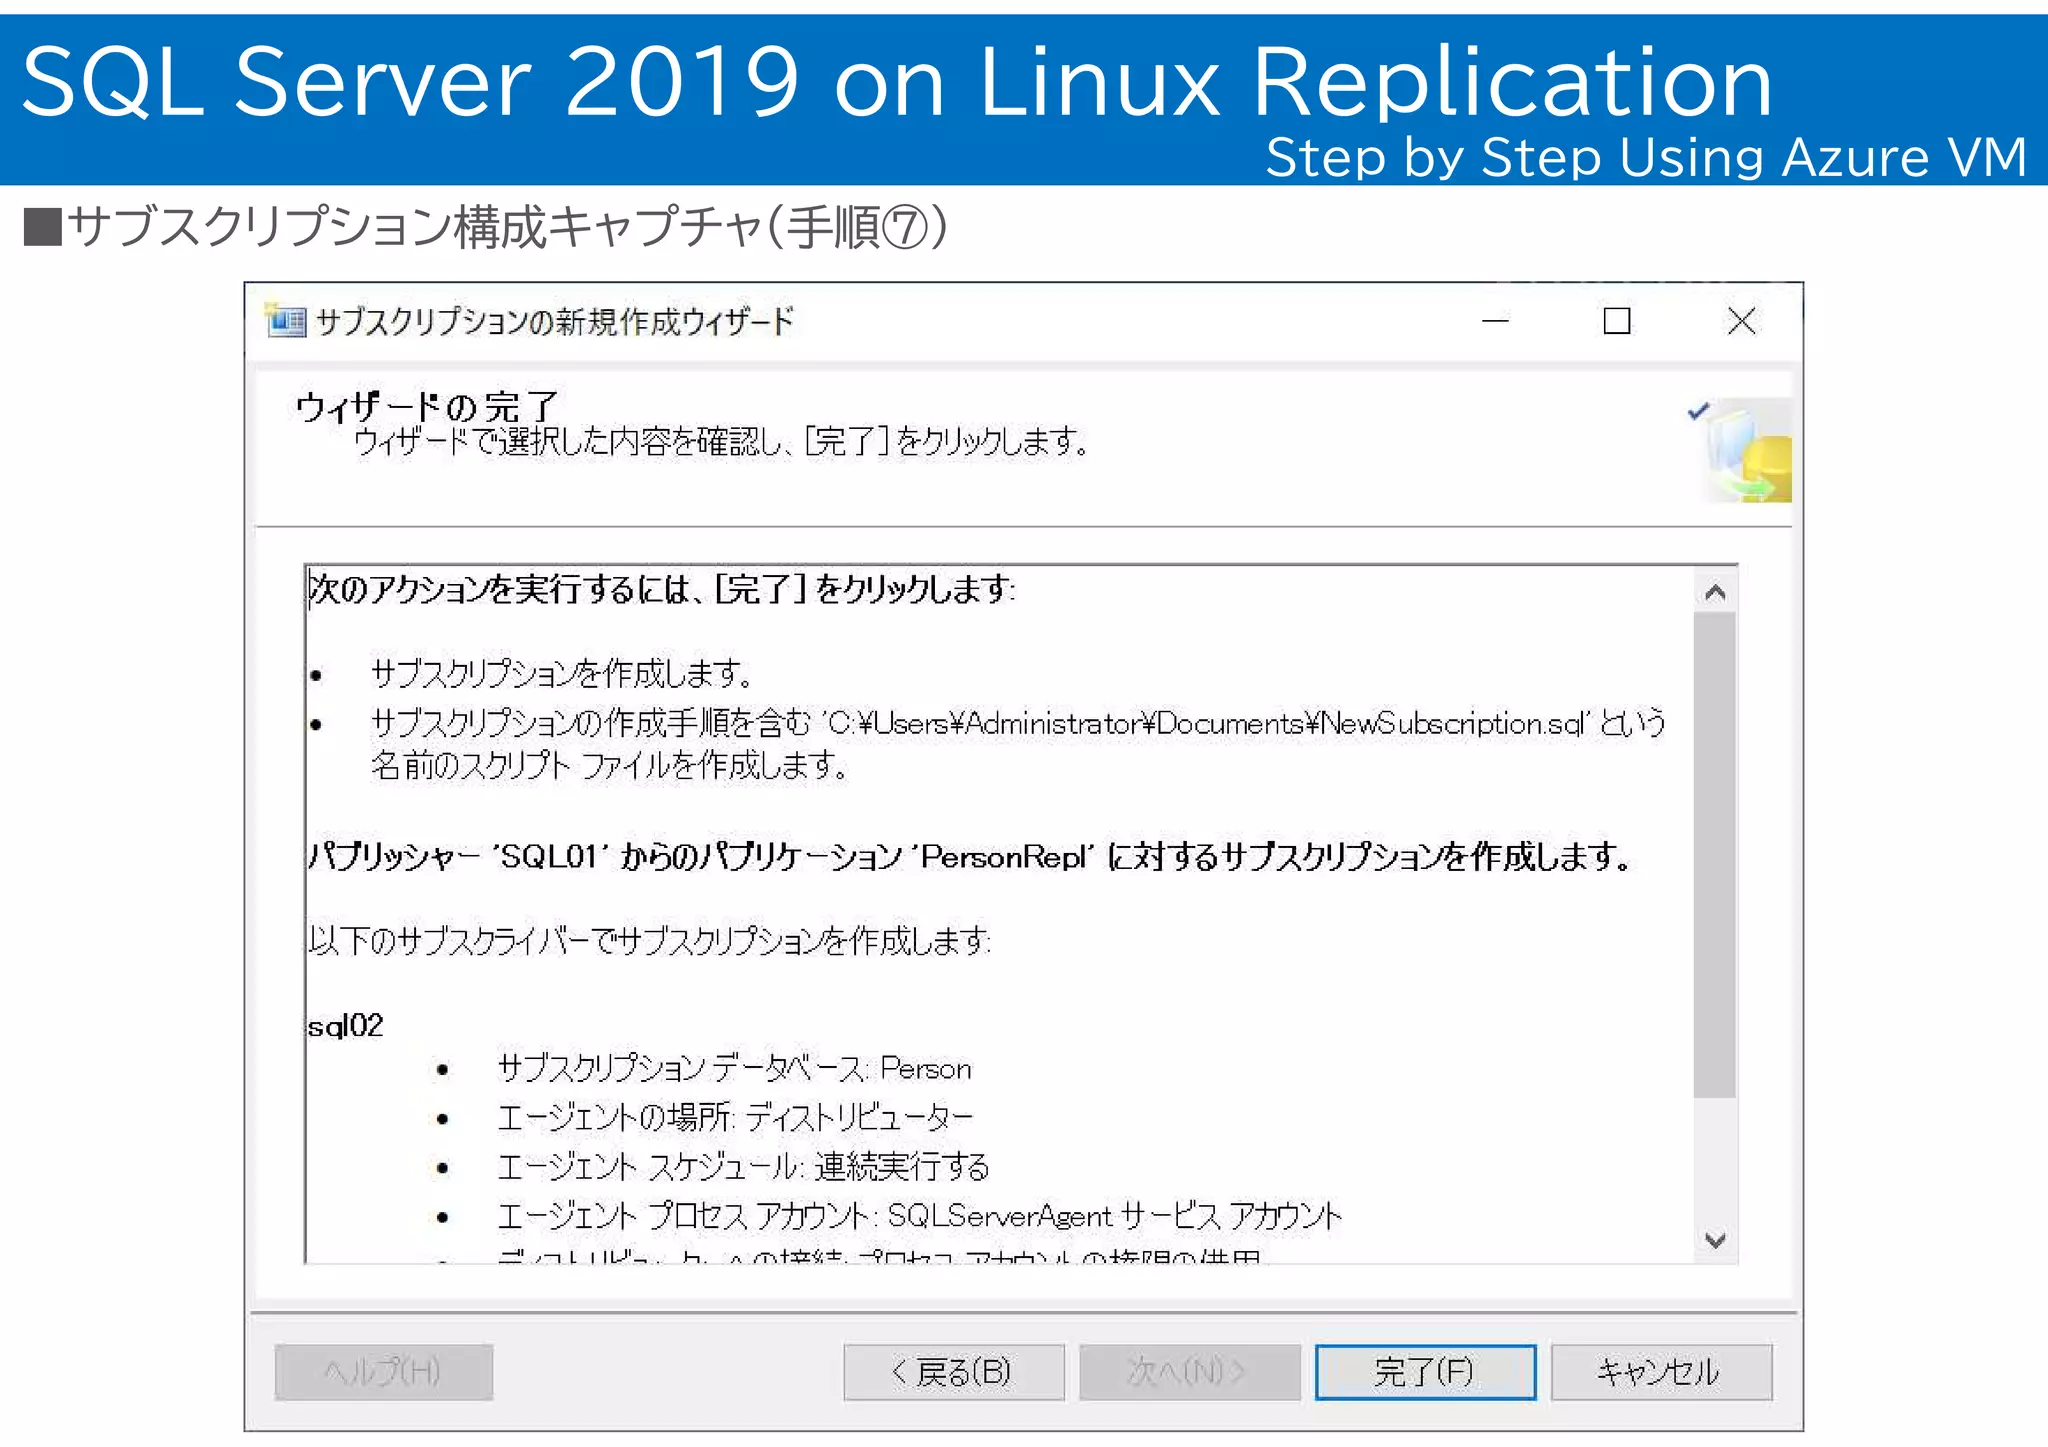Click '名前のスクリプト ファイルを作成します。' line
Image resolution: width=2048 pixels, height=1447 pixels.
point(609,765)
